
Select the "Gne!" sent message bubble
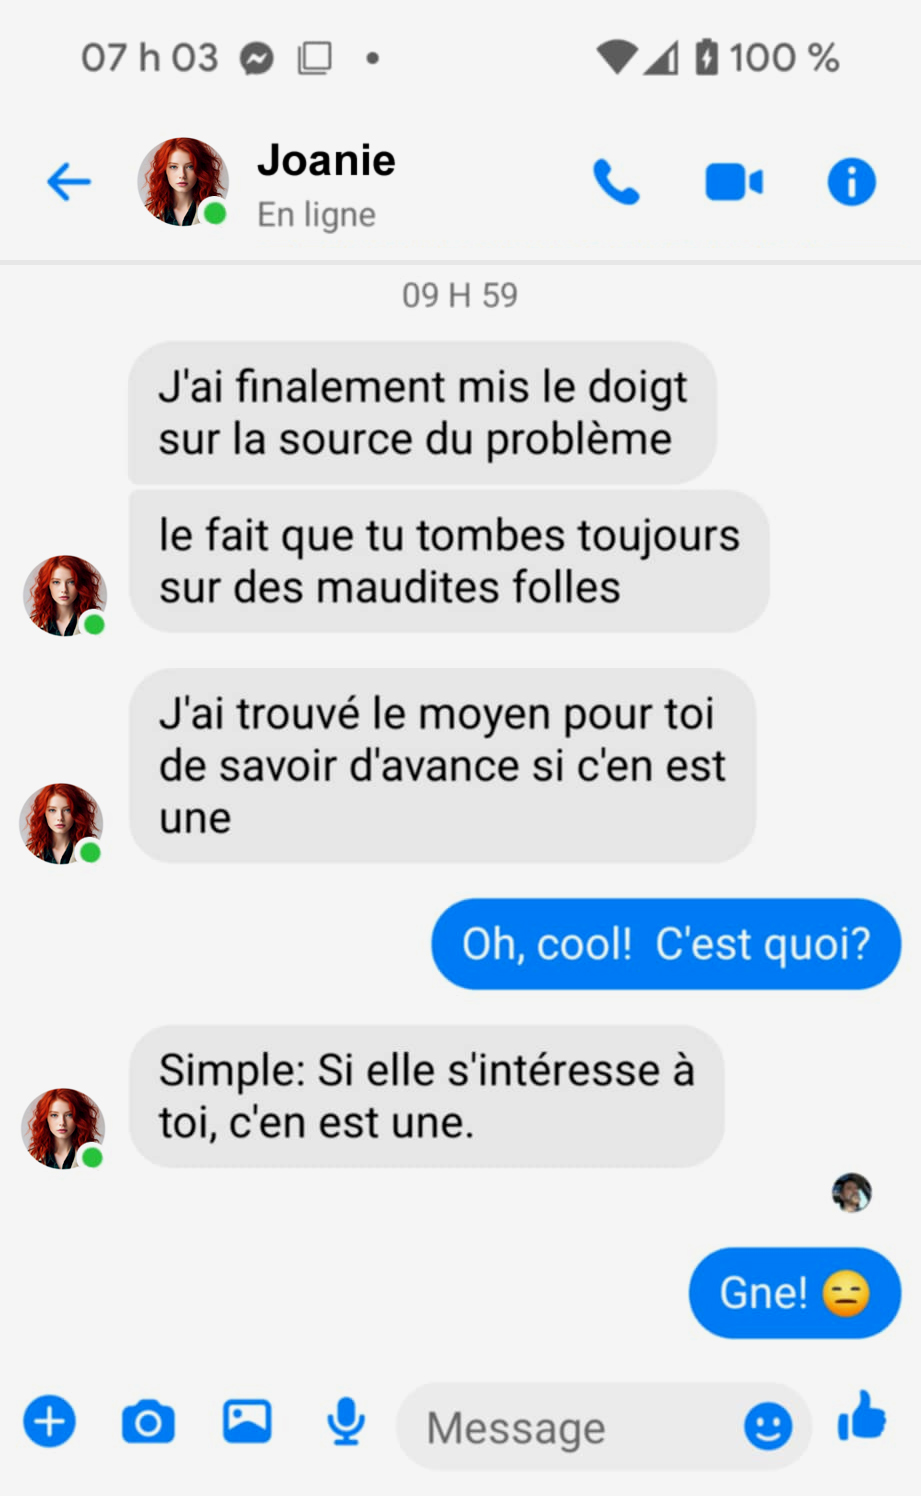(x=794, y=1293)
